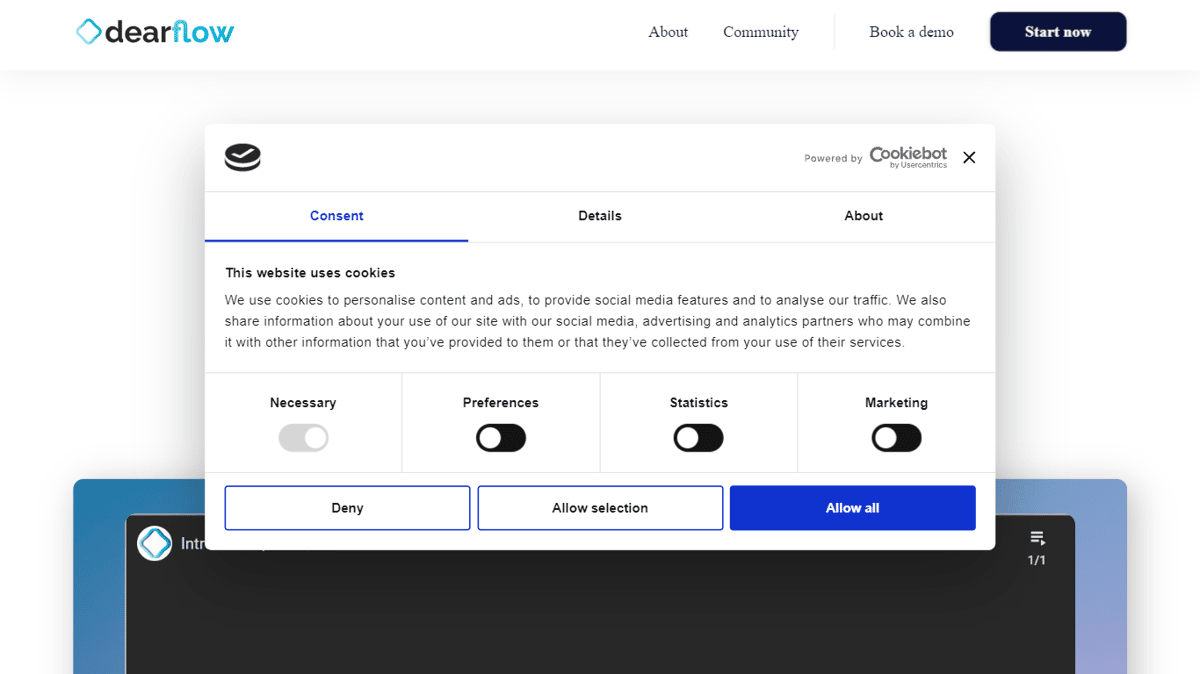The width and height of the screenshot is (1200, 674).
Task: Click the 'This website uses cookies' heading
Action: pos(310,273)
